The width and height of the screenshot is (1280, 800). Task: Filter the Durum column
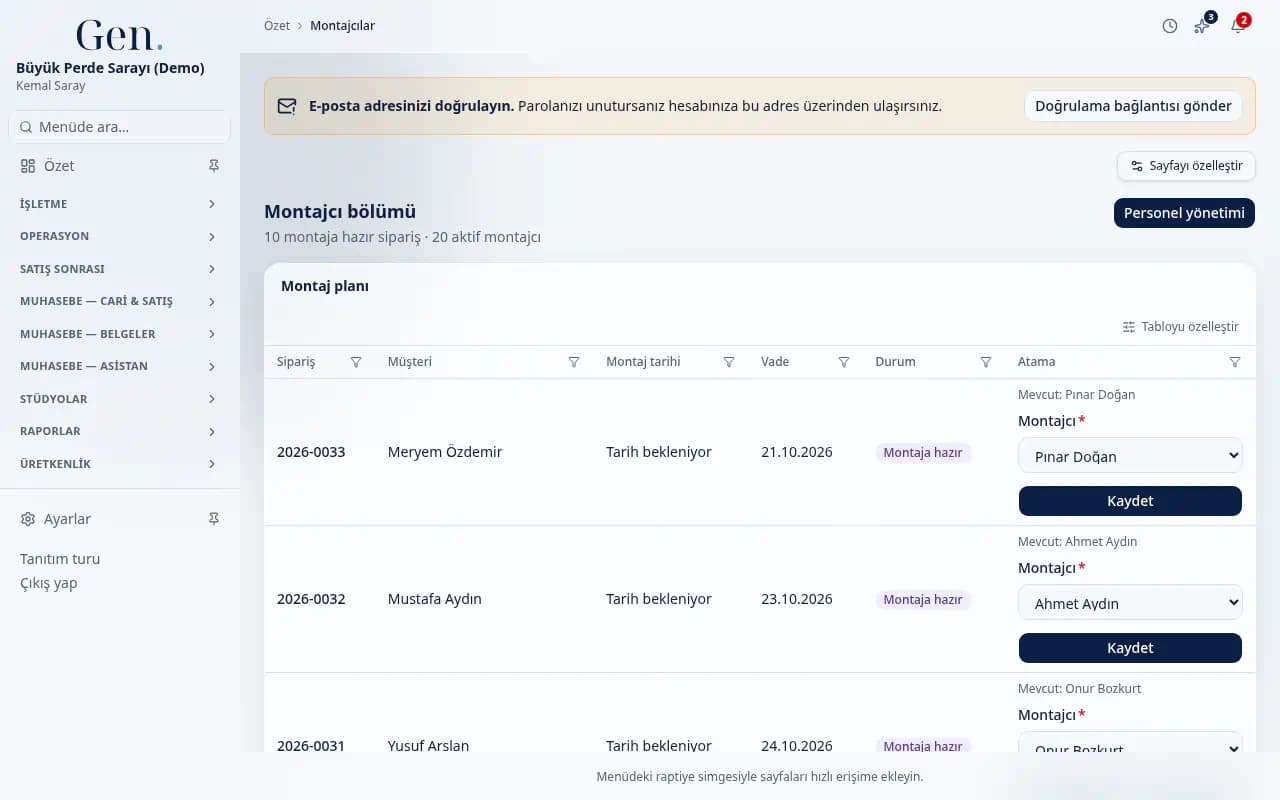(986, 362)
